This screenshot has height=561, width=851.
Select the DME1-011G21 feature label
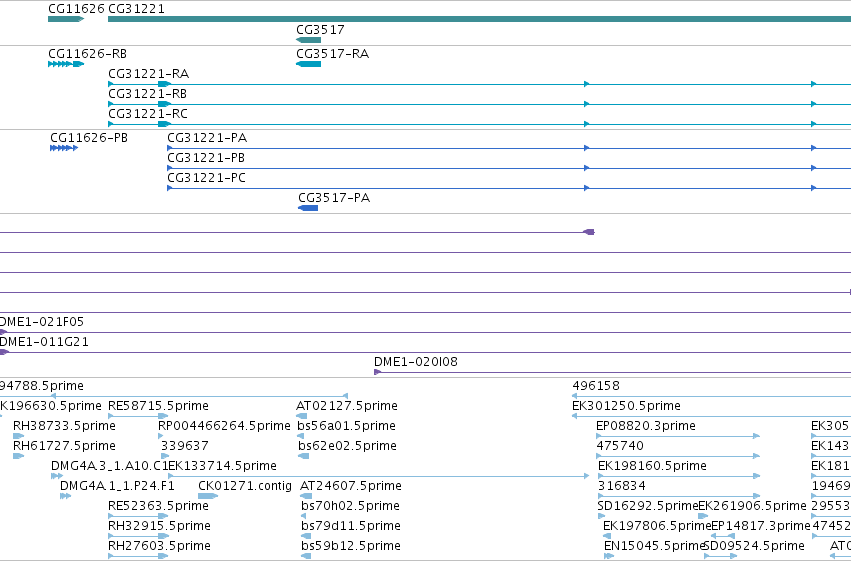[44, 342]
